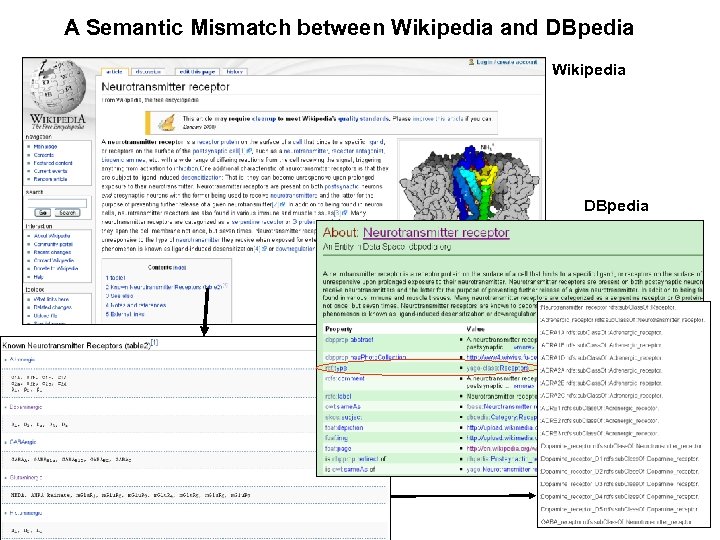Viewport: 720px width, 540px height.
Task: Click 'is owl:sameAs of' property link
Action: (350, 470)
